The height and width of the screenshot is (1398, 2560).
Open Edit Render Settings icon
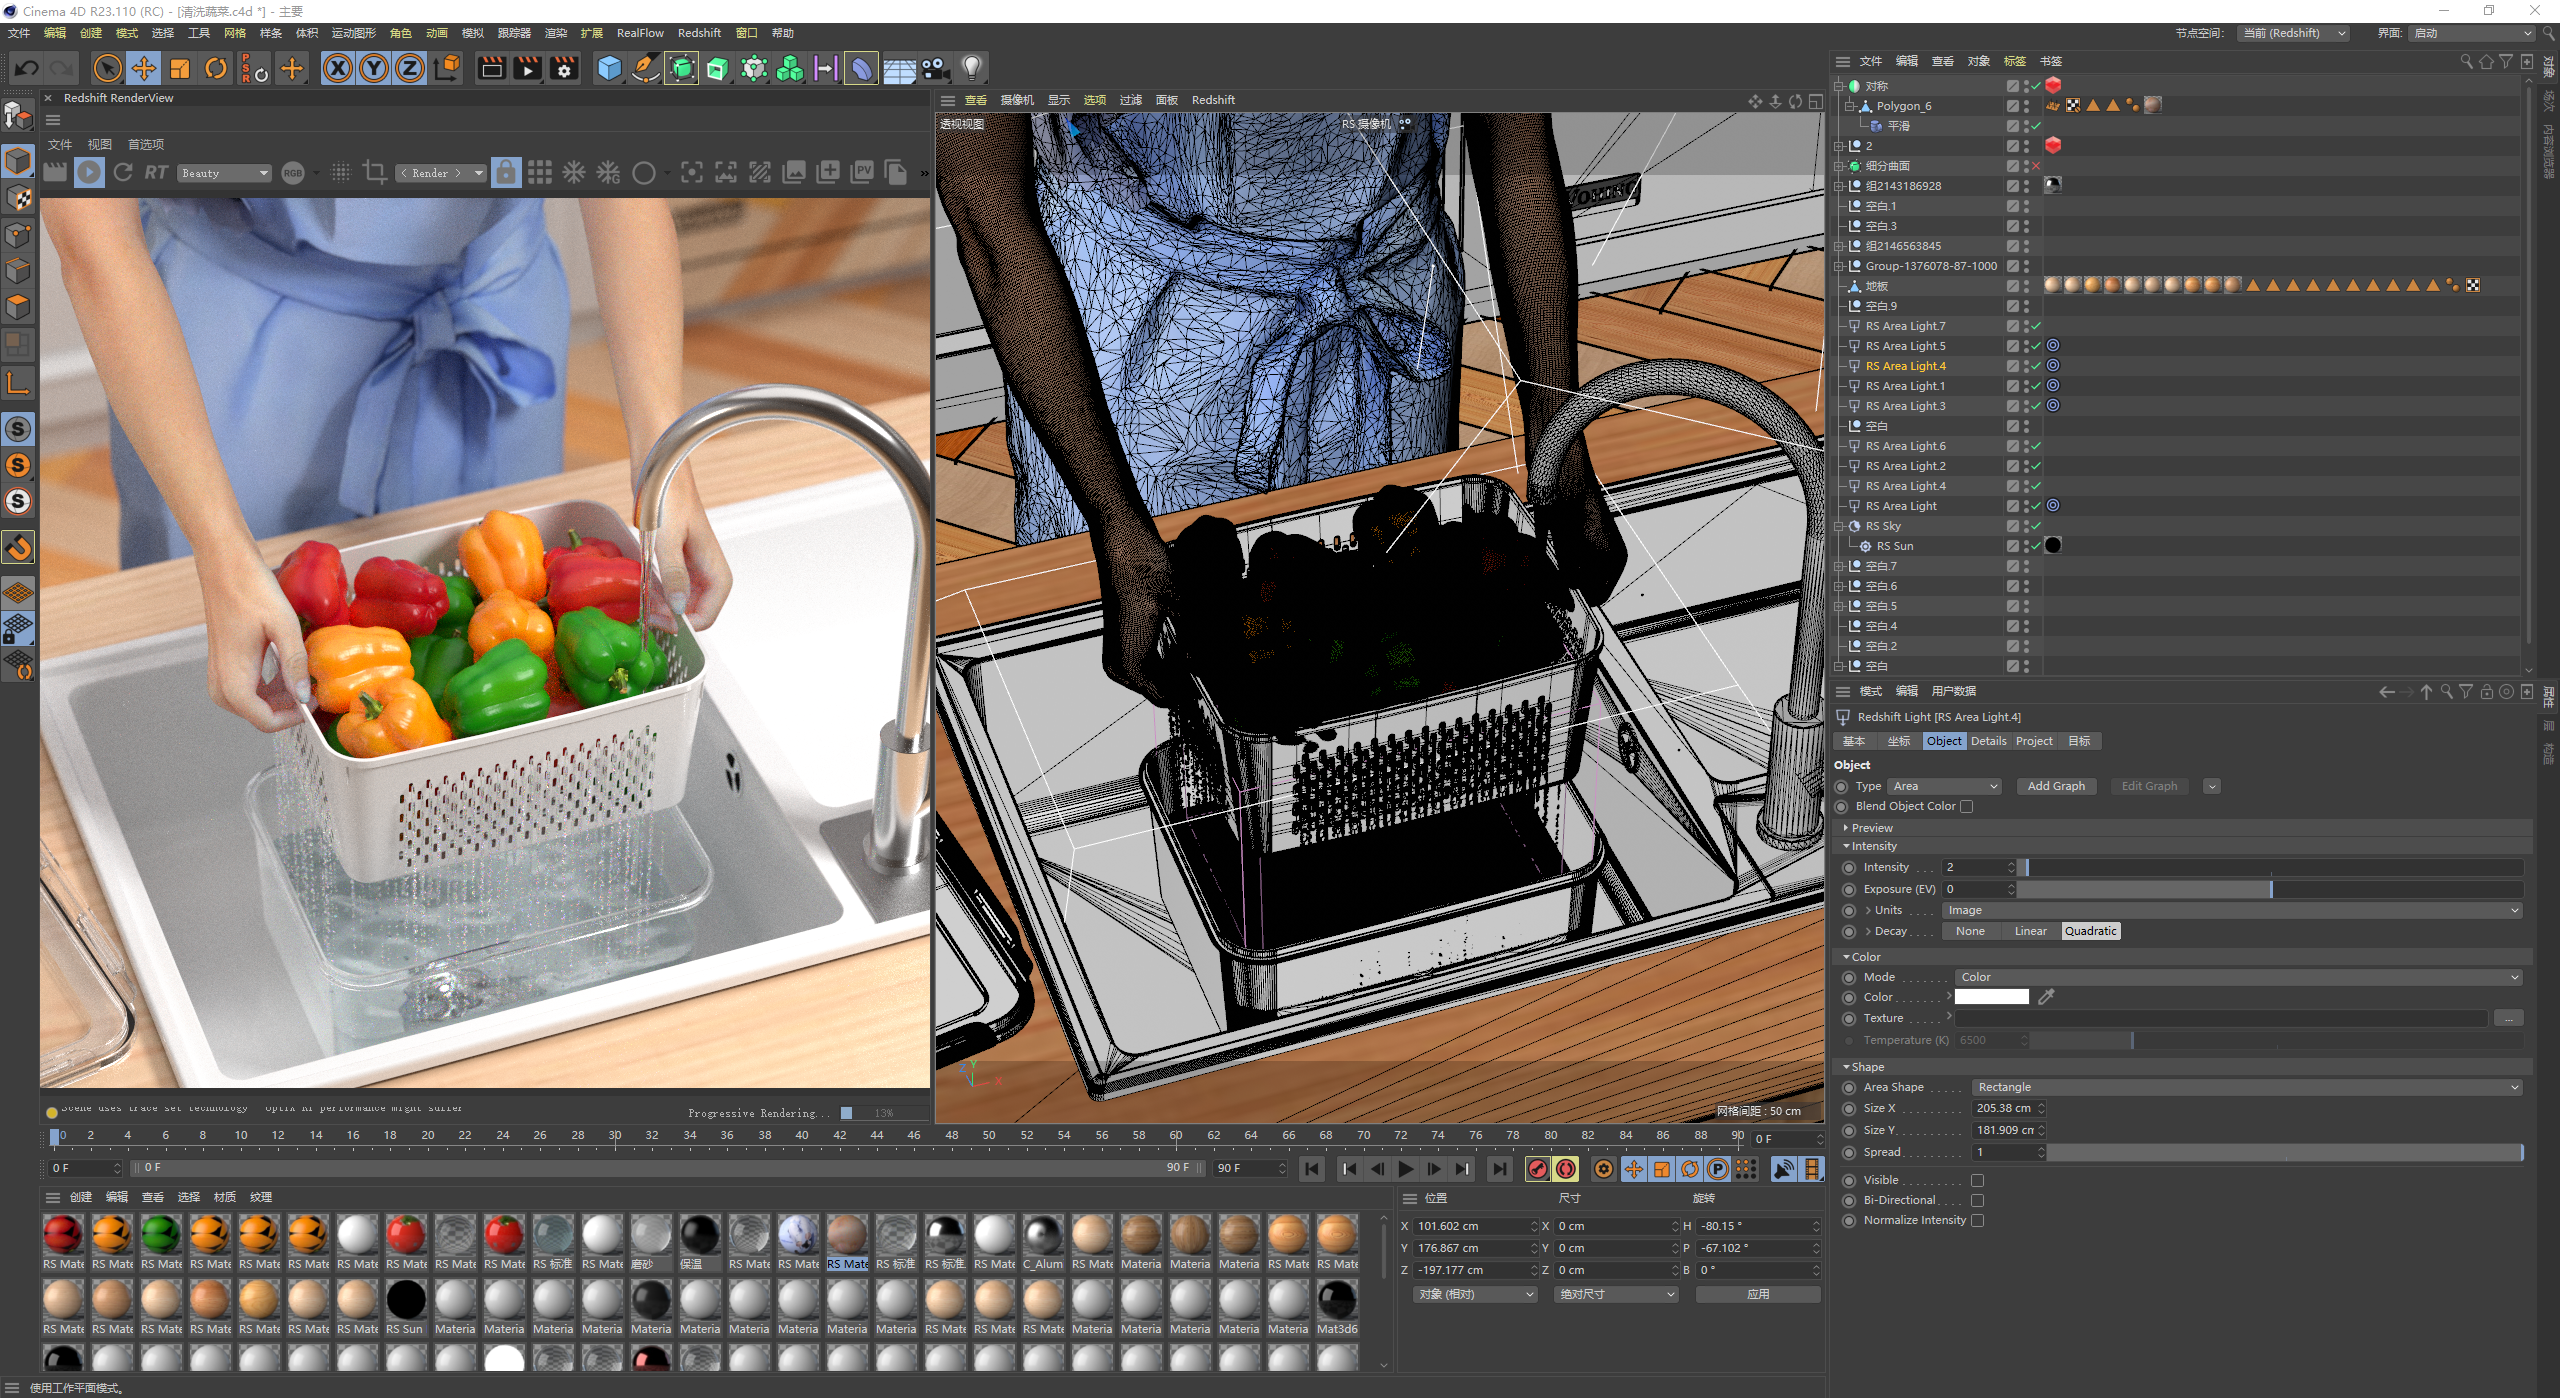click(x=565, y=68)
